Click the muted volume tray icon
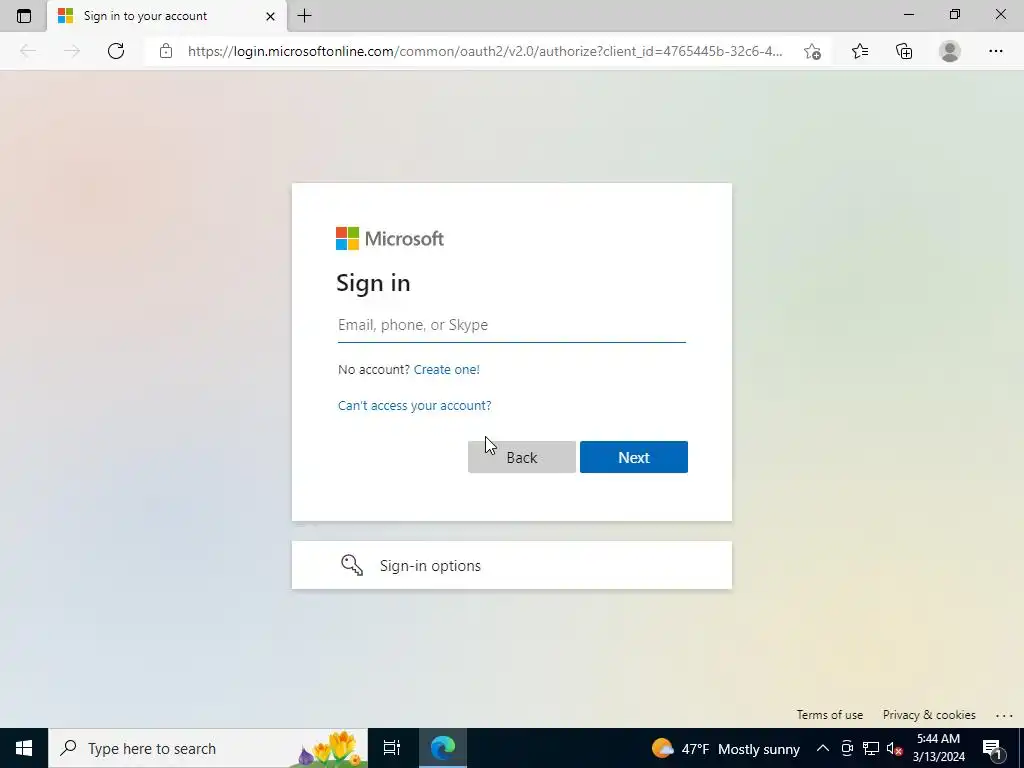Image resolution: width=1024 pixels, height=768 pixels. point(894,748)
